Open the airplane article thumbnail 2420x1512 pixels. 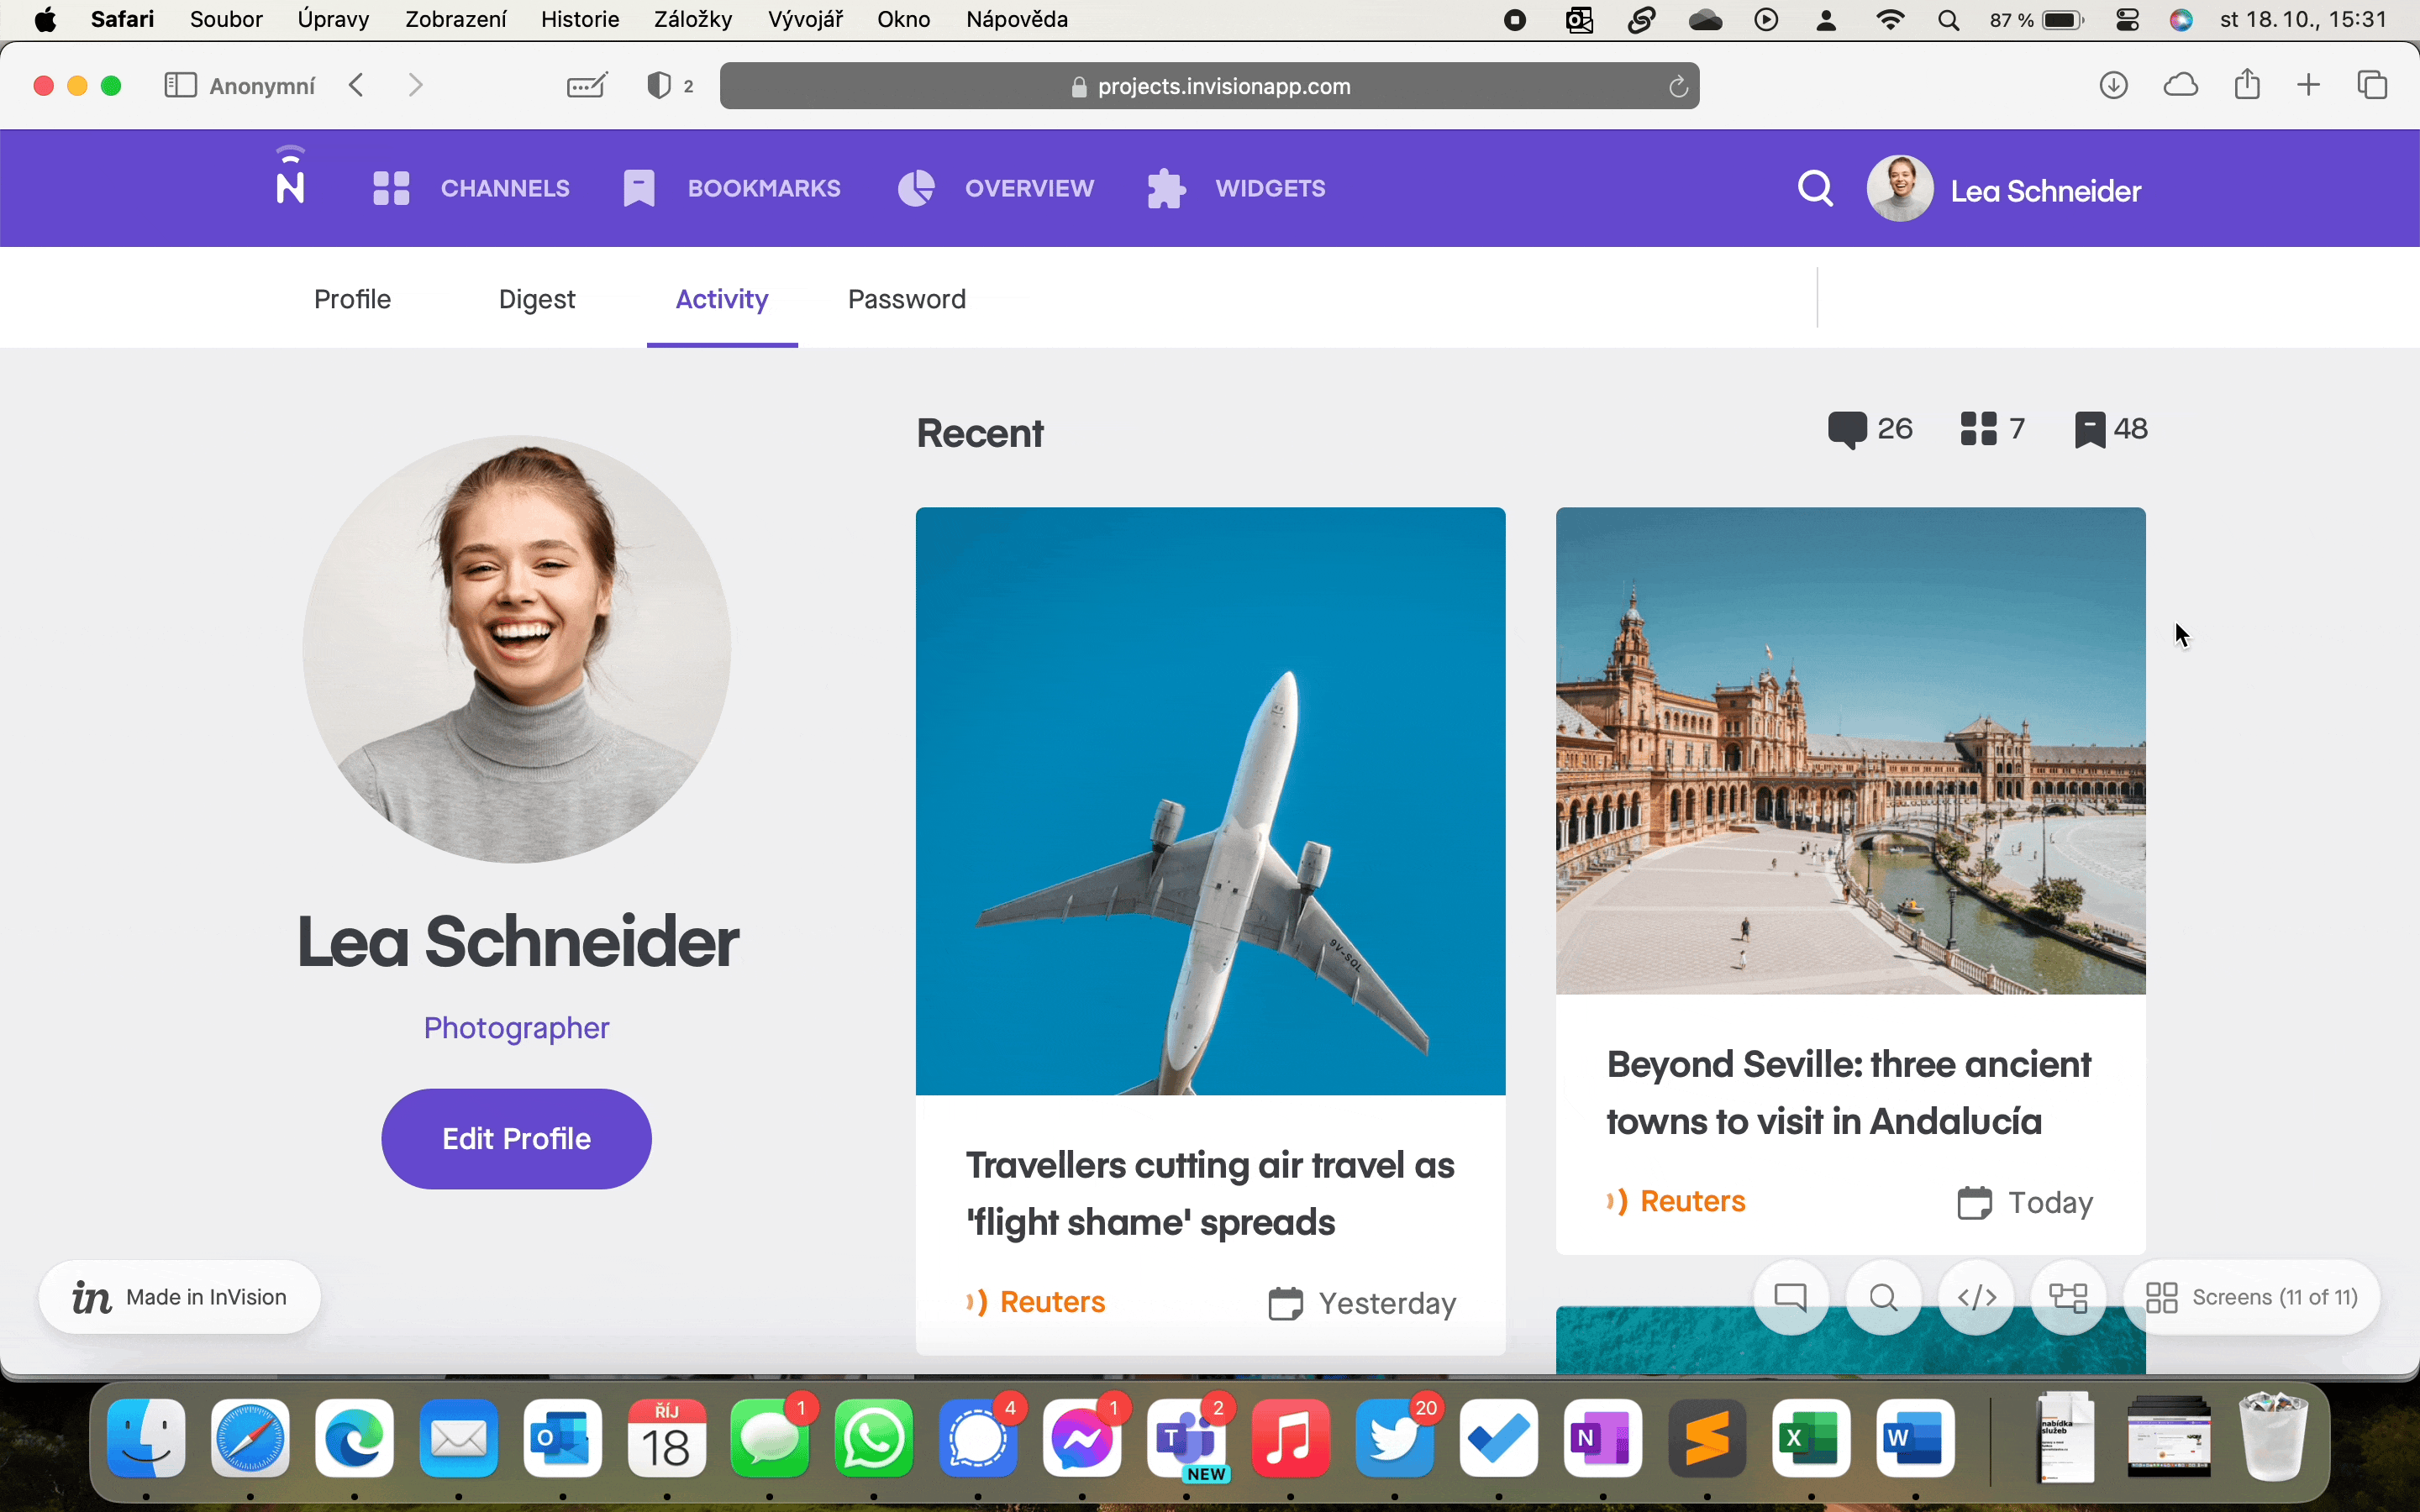click(x=1210, y=800)
